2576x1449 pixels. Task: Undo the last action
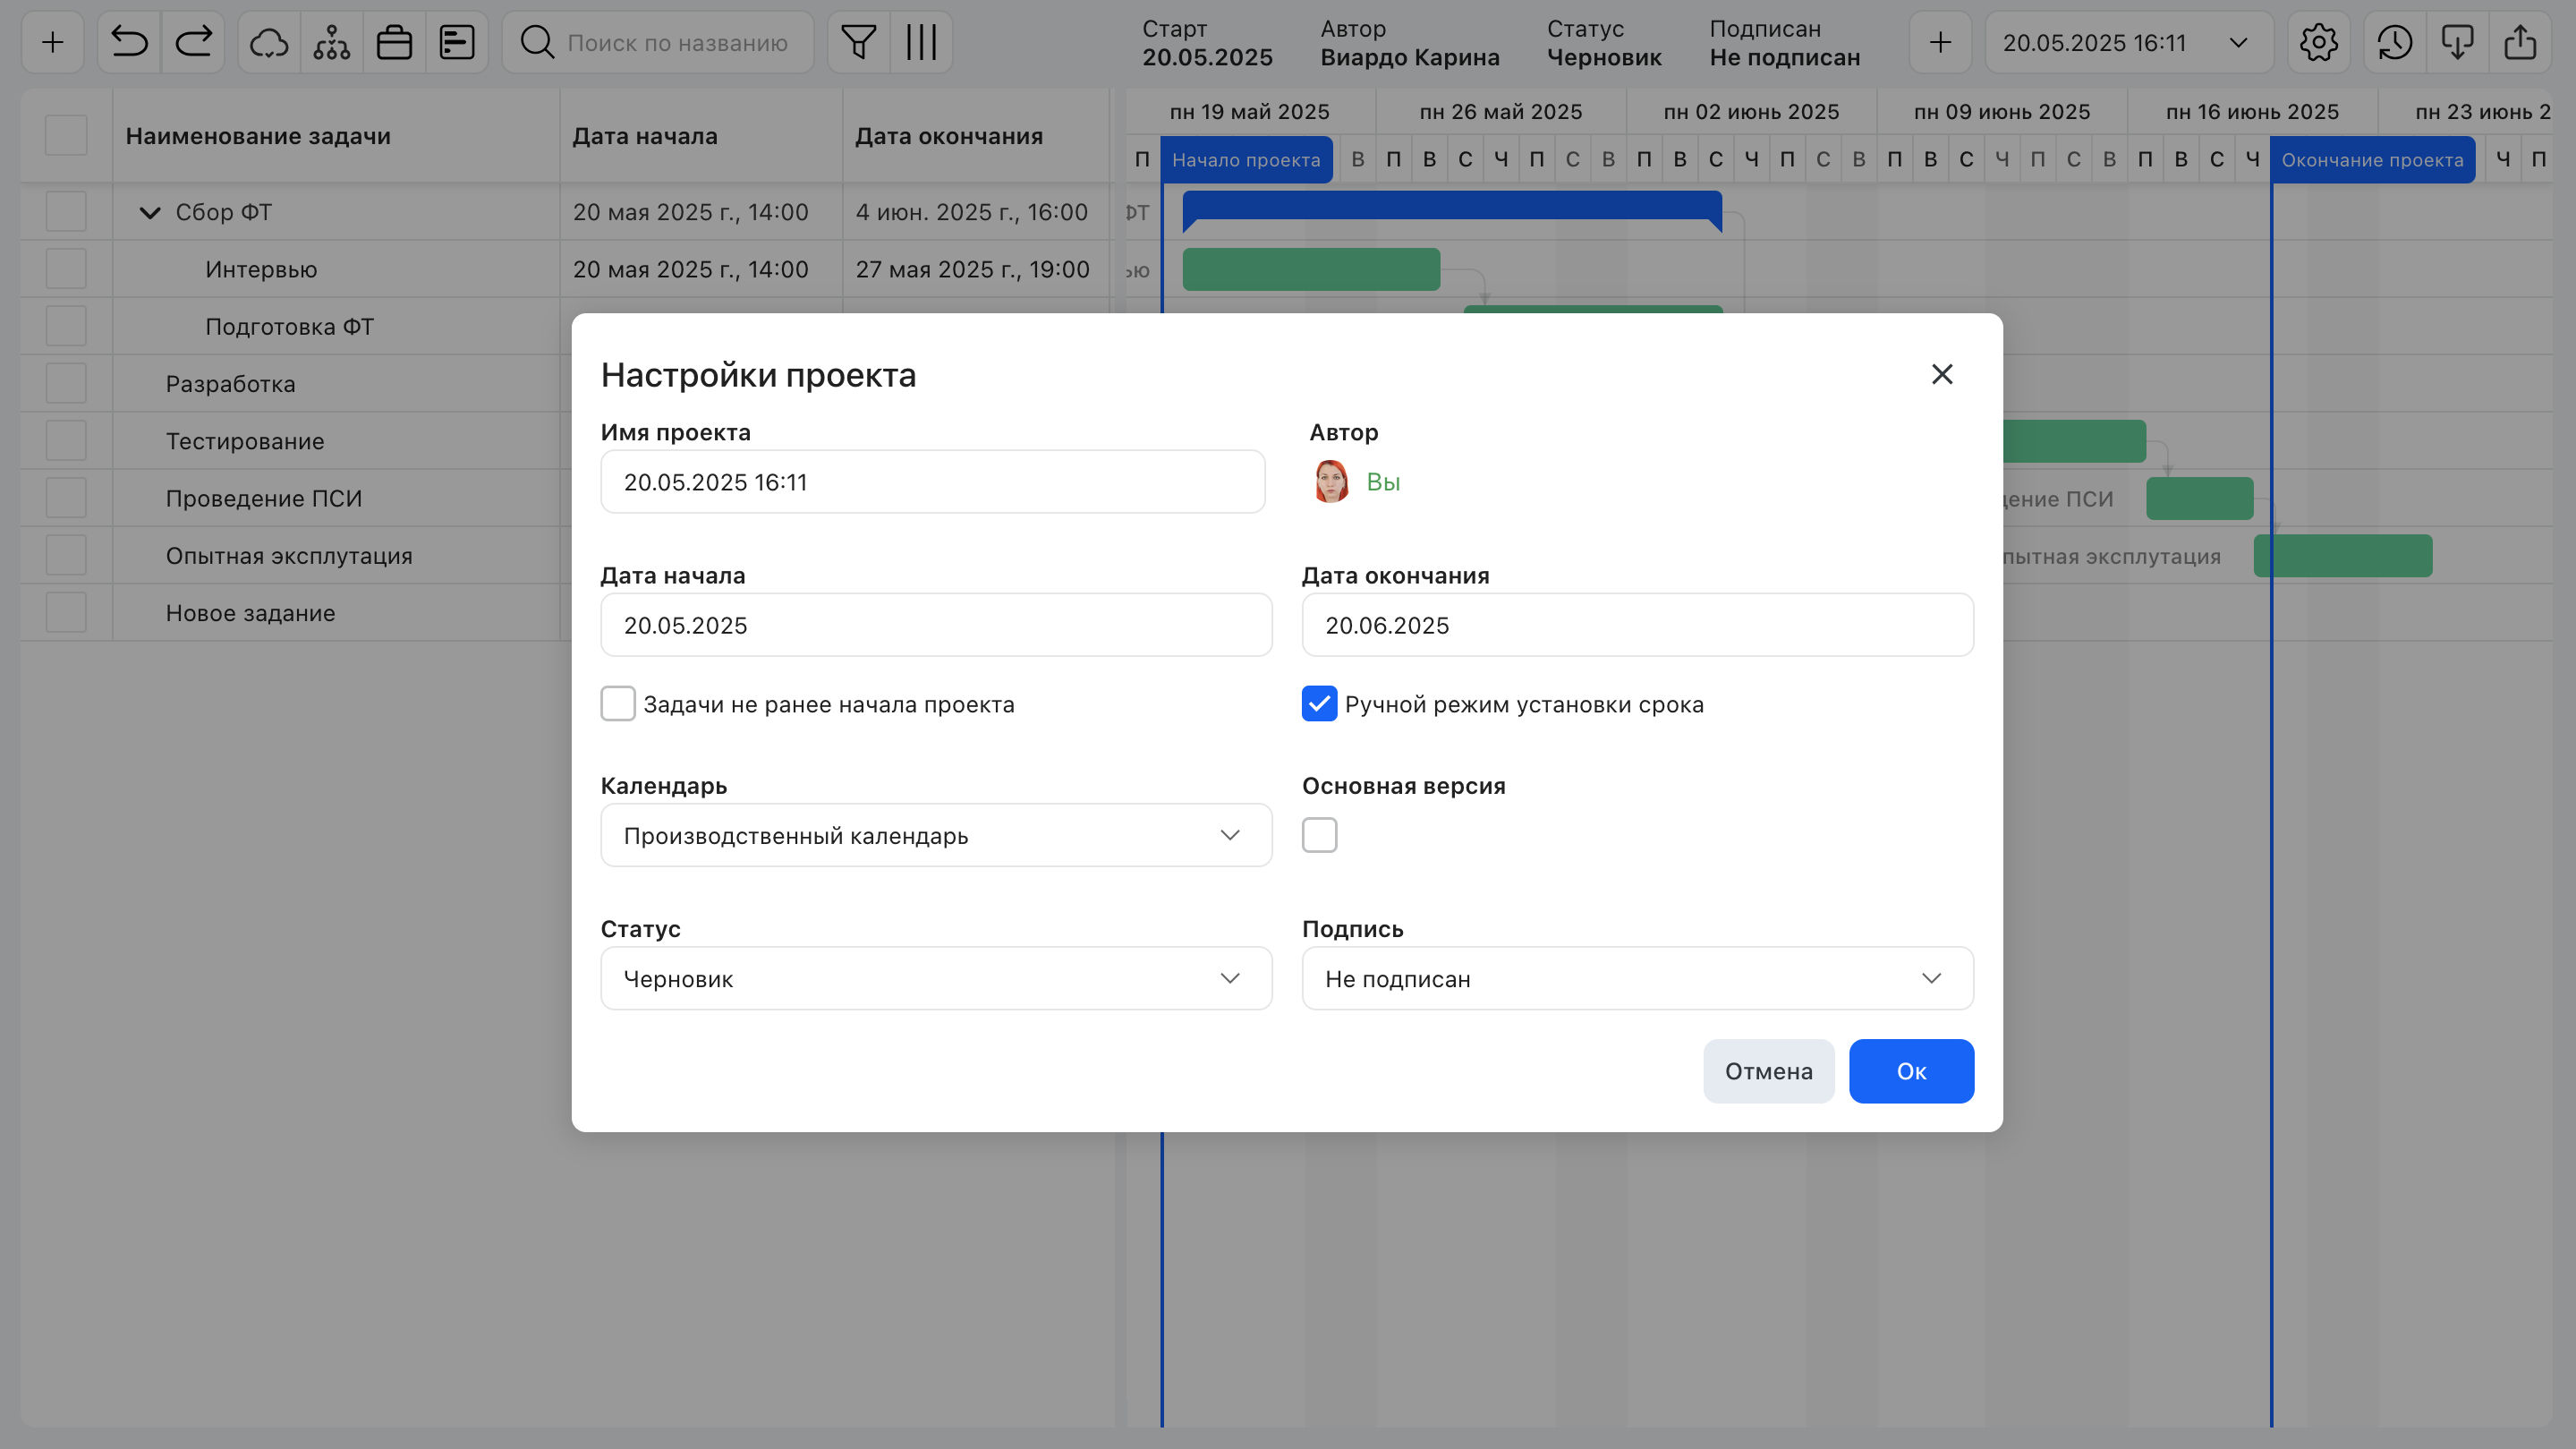click(x=129, y=42)
